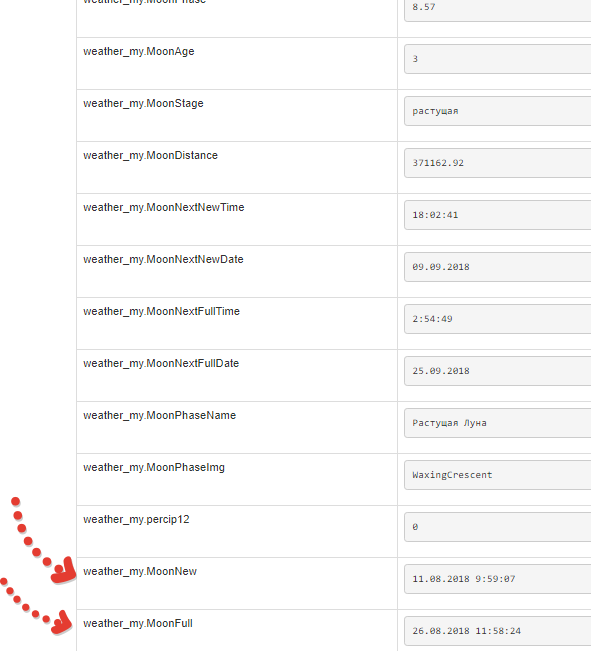Click the weather_my.MoonStage property name
The image size is (591, 651).
click(x=143, y=103)
